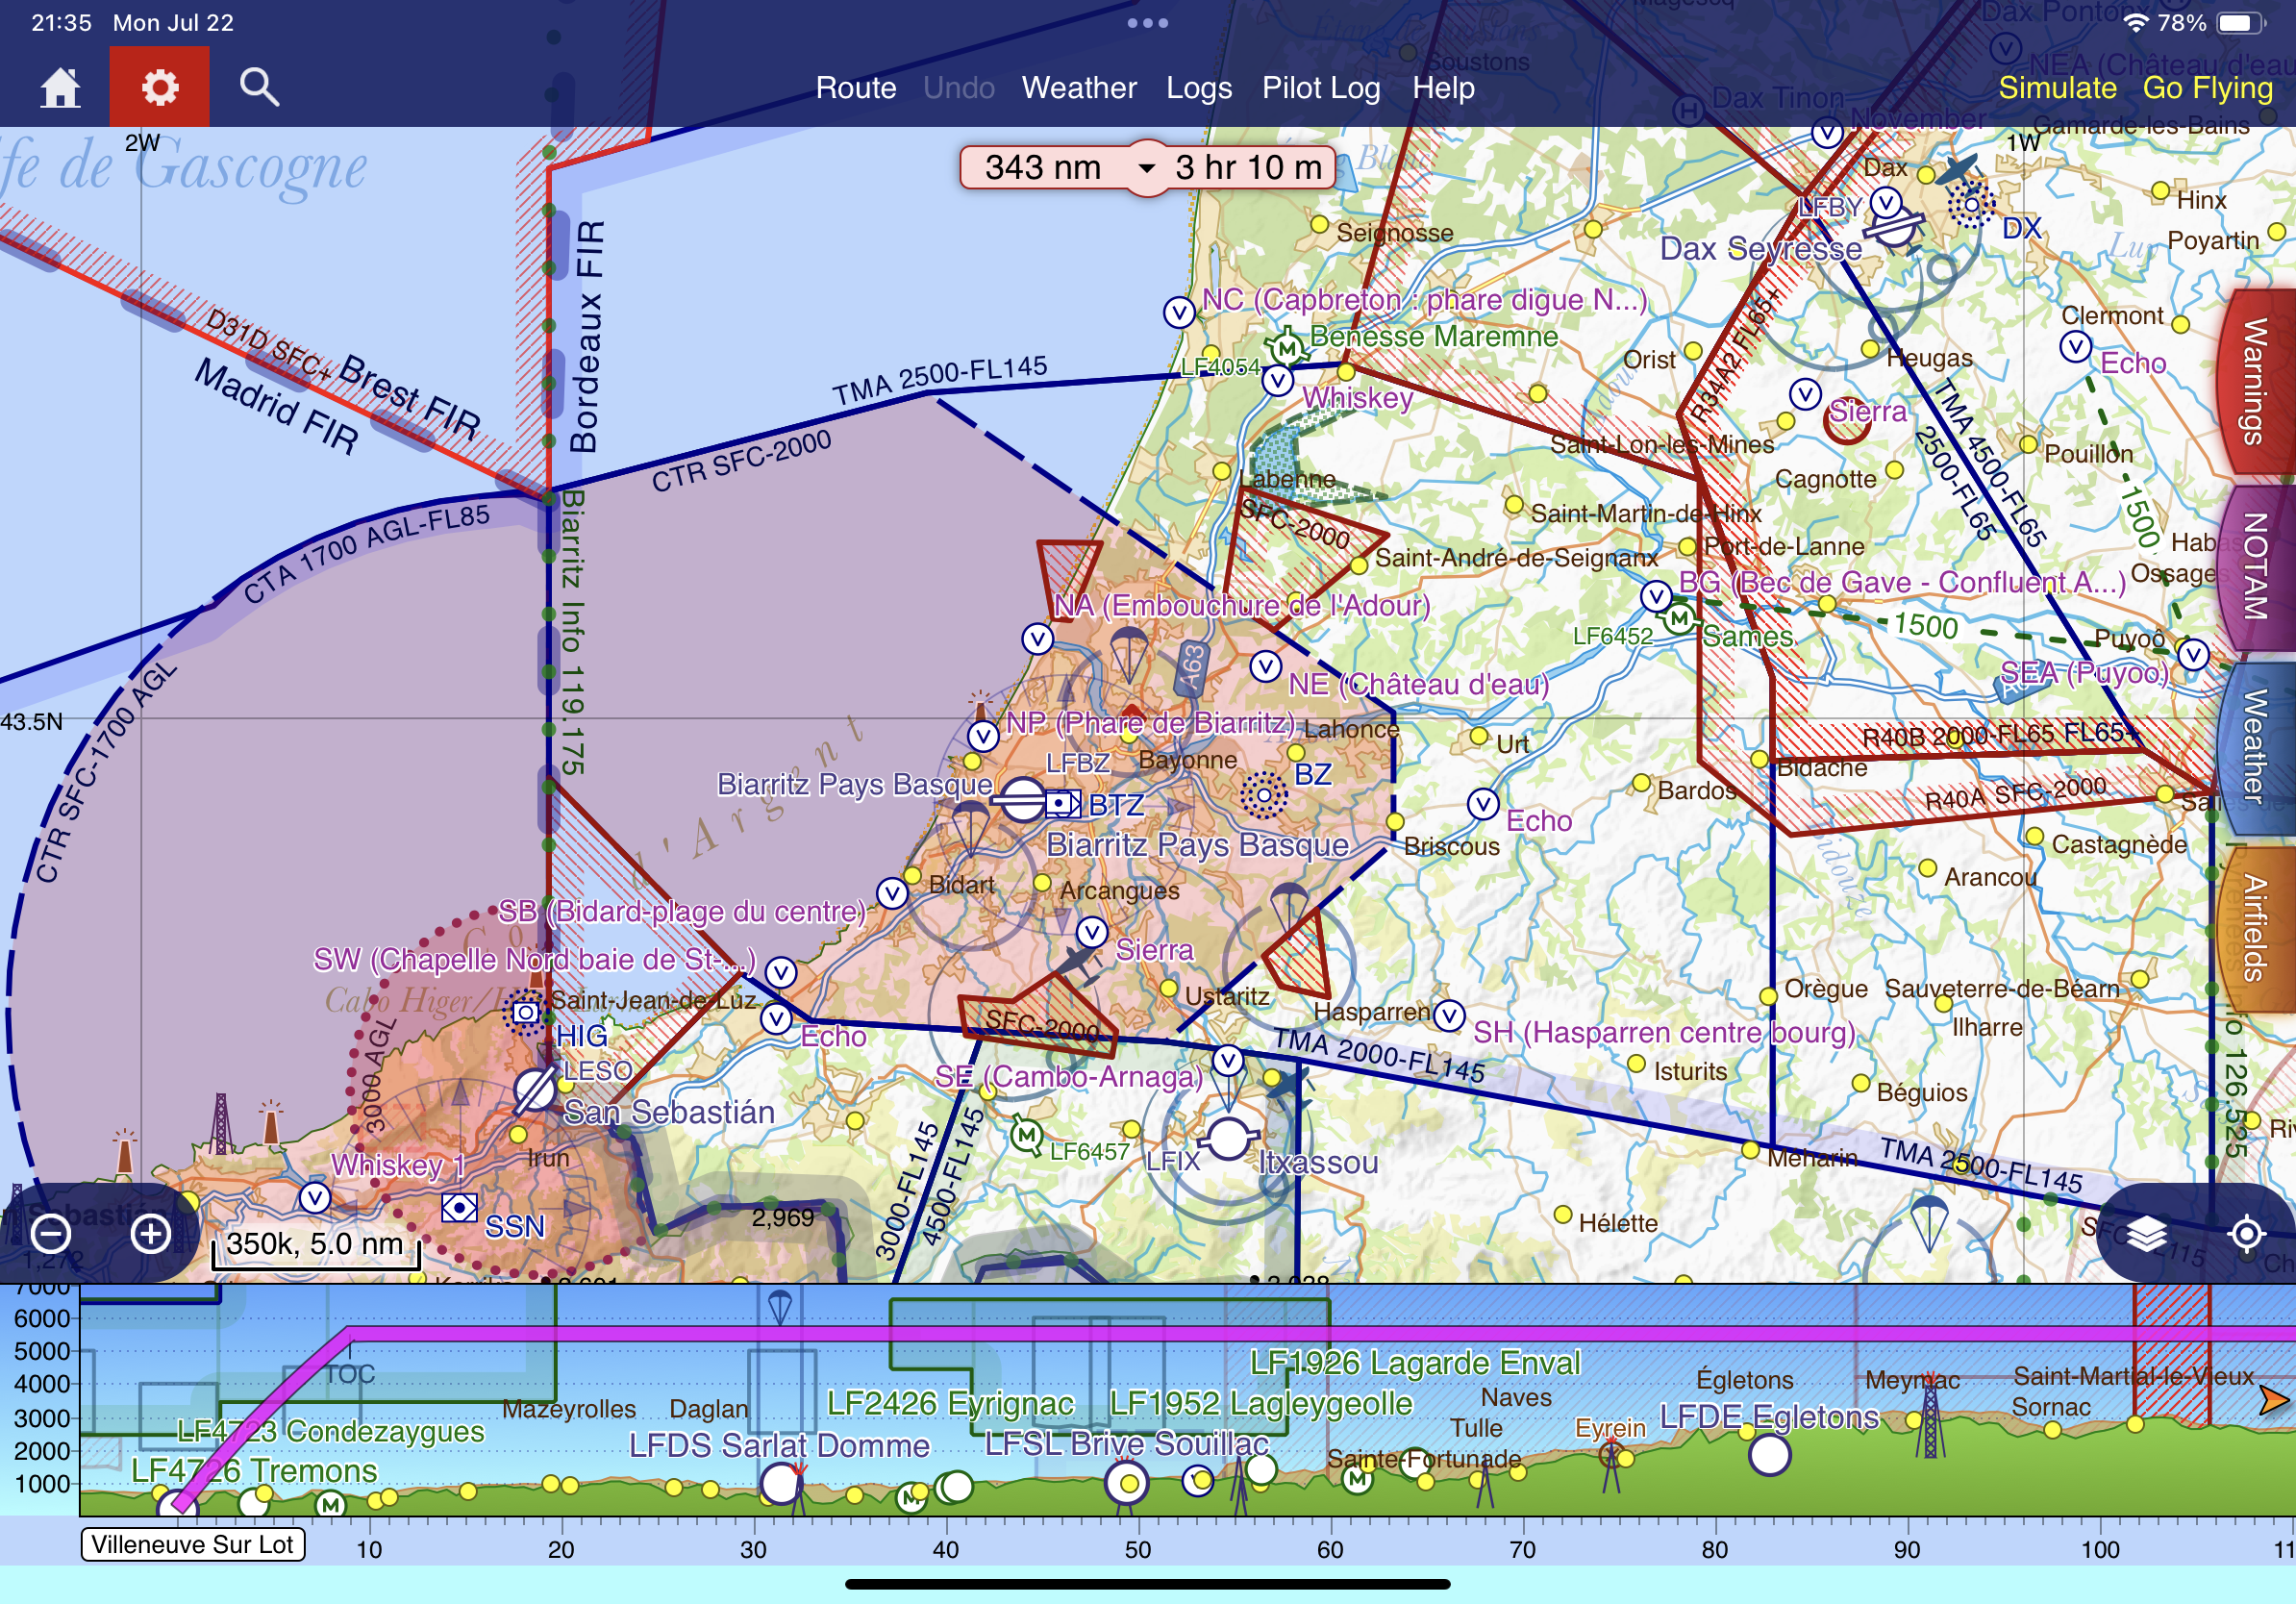Image resolution: width=2296 pixels, height=1604 pixels.
Task: Open the Weather menu in top bar
Action: [1079, 88]
